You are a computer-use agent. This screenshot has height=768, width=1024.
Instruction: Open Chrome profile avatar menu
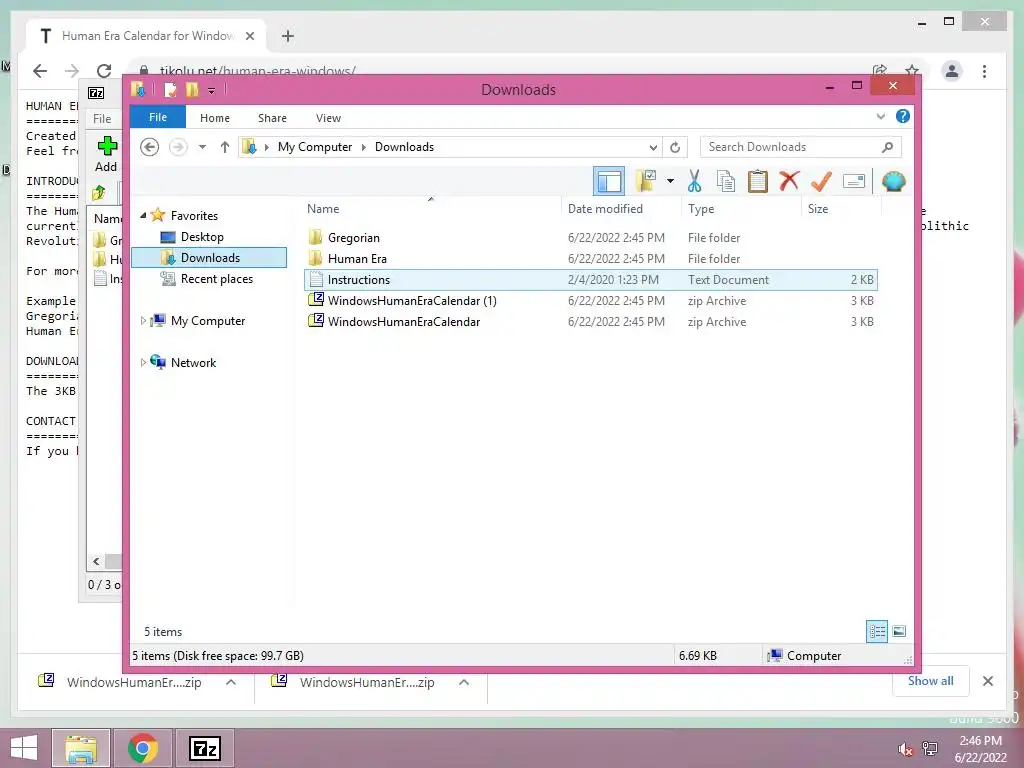(x=952, y=71)
